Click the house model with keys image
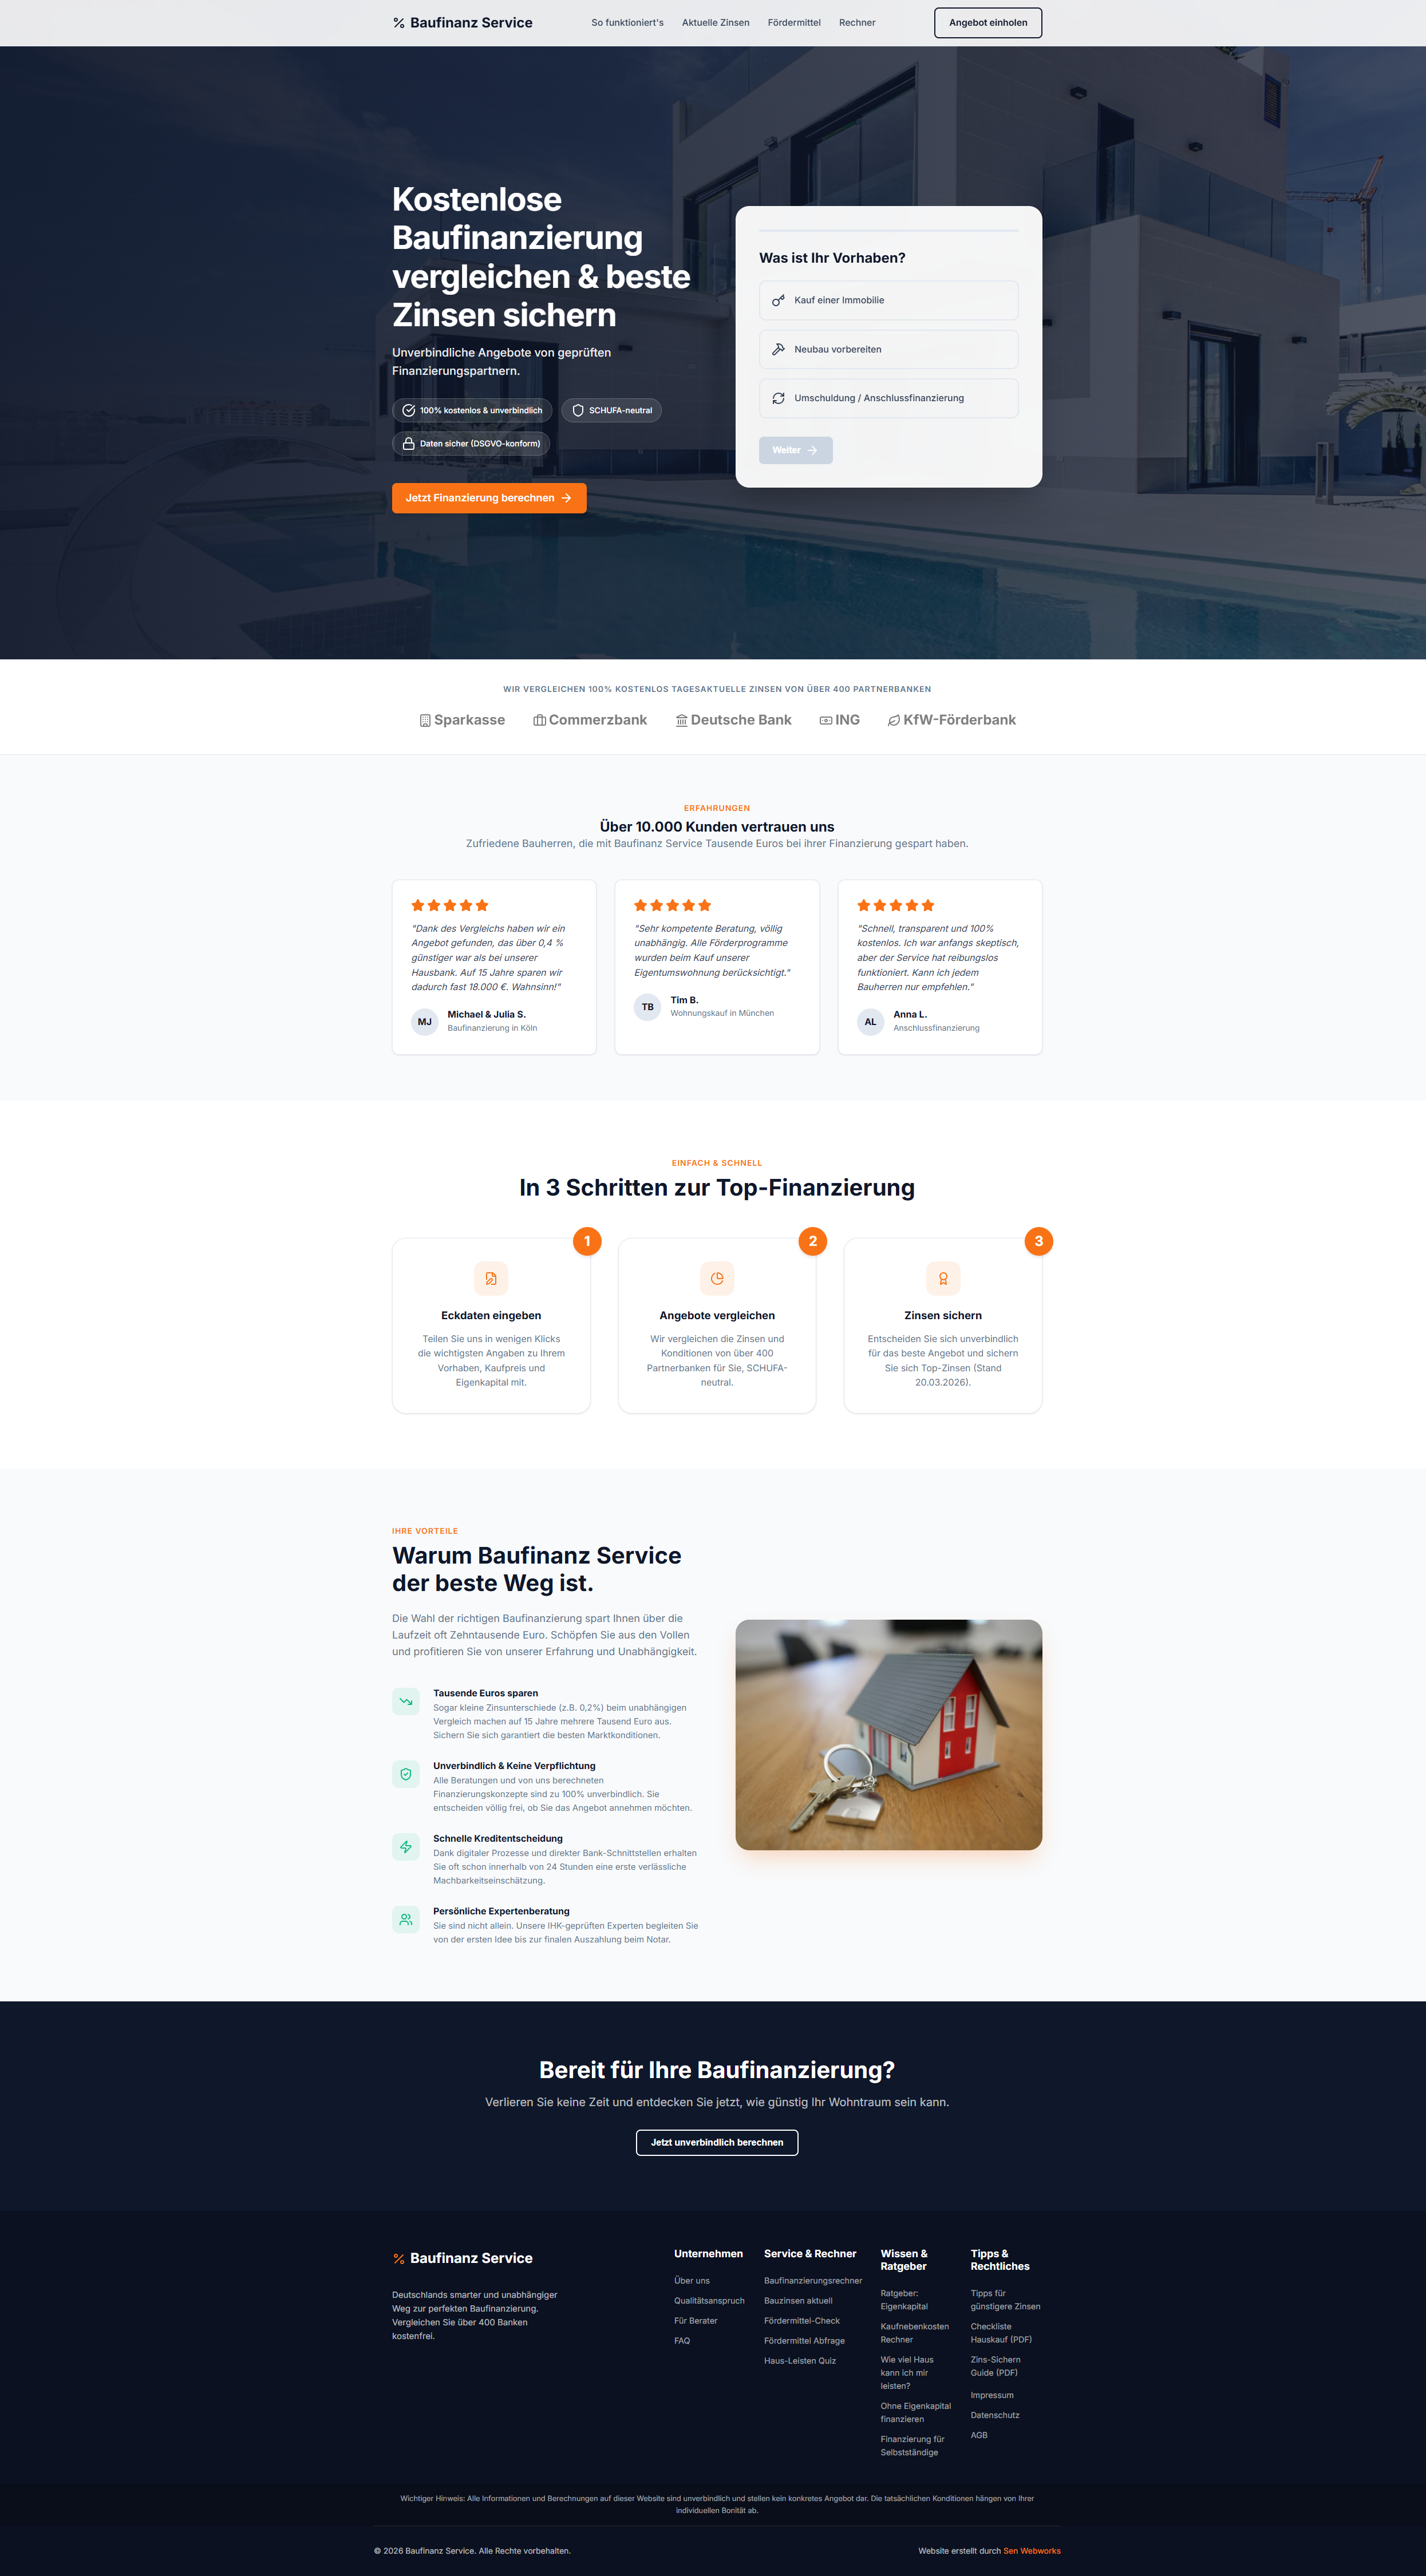This screenshot has width=1426, height=2576. [888, 1734]
